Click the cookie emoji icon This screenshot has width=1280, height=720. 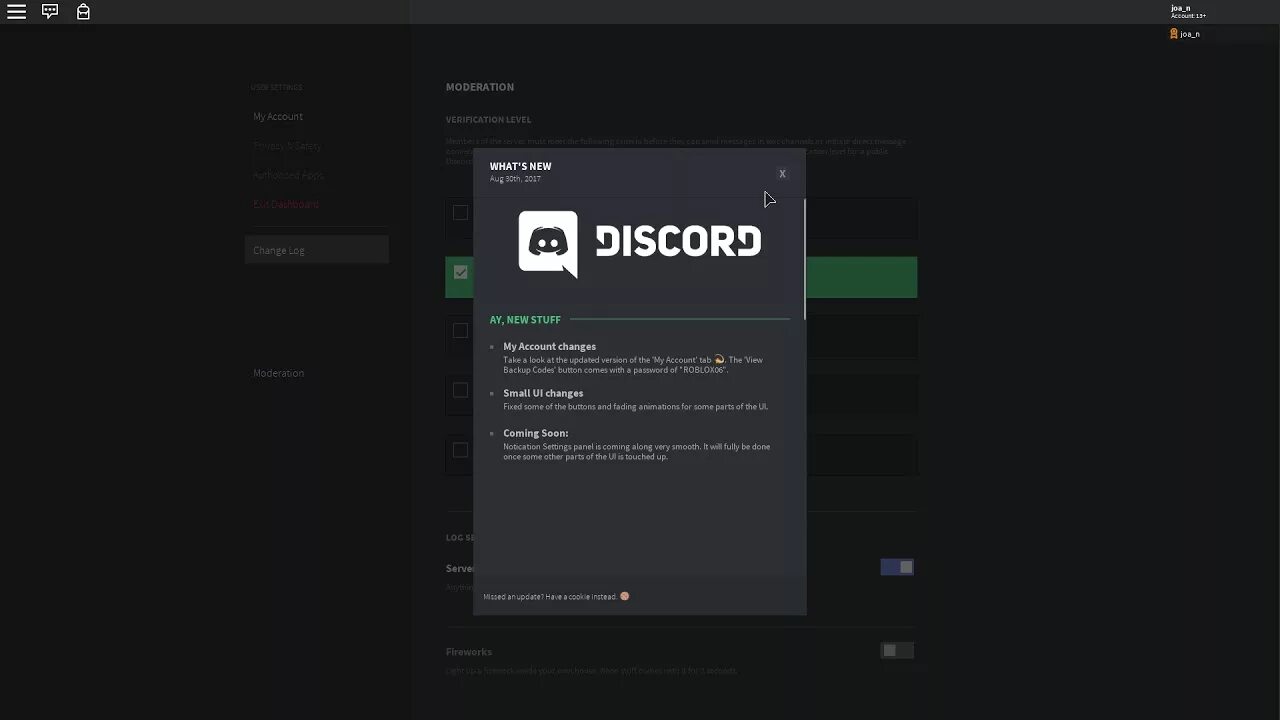pyautogui.click(x=625, y=596)
